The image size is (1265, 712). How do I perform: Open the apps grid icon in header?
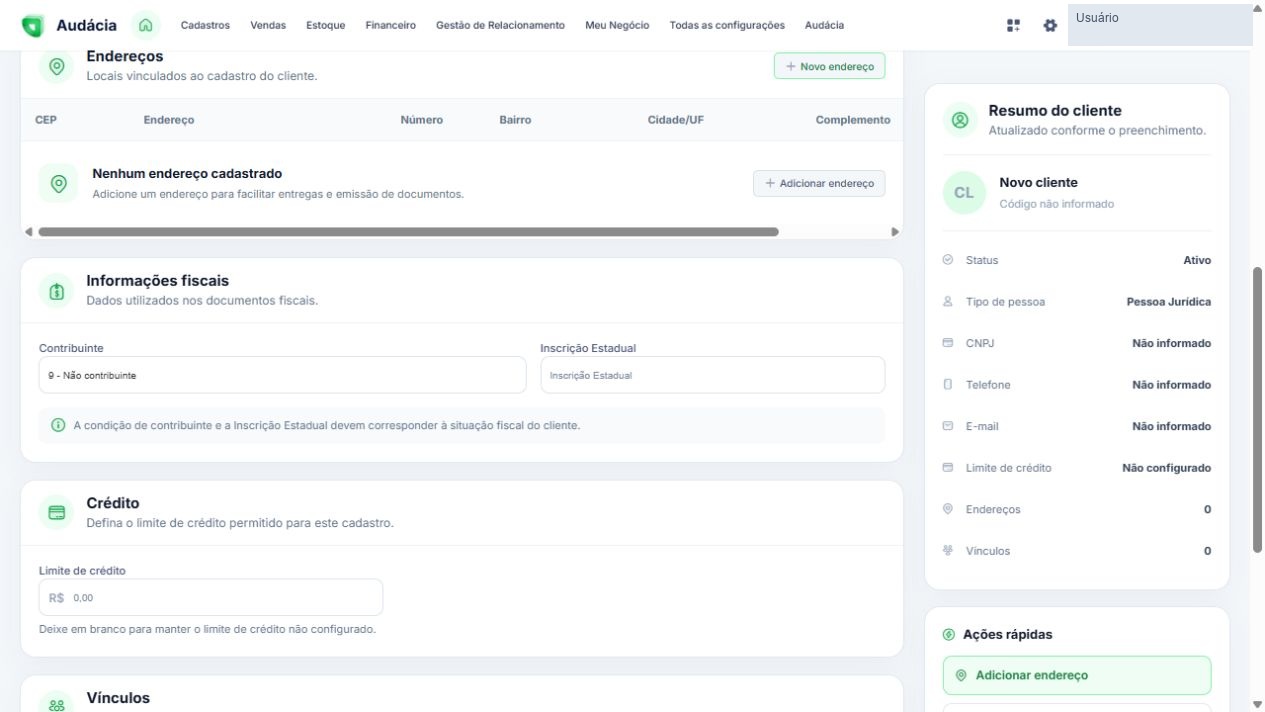pos(1014,26)
